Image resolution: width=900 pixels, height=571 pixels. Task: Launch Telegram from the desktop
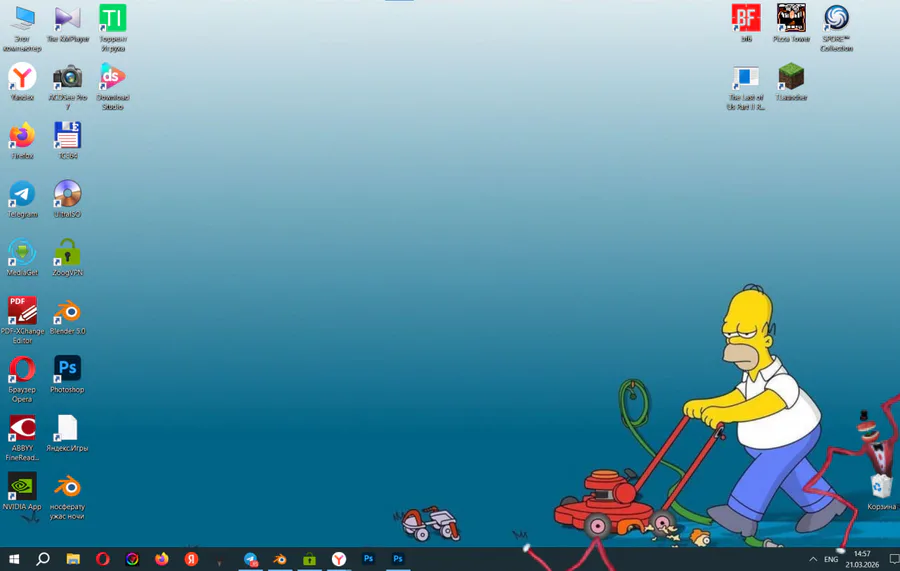click(22, 199)
